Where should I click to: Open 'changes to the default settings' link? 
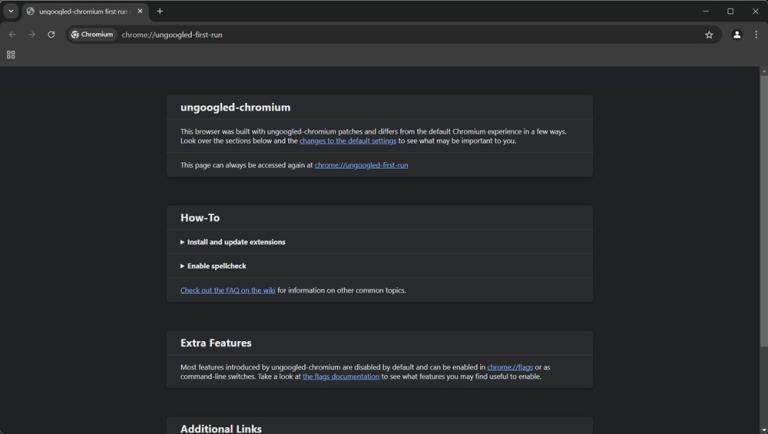pyautogui.click(x=348, y=141)
